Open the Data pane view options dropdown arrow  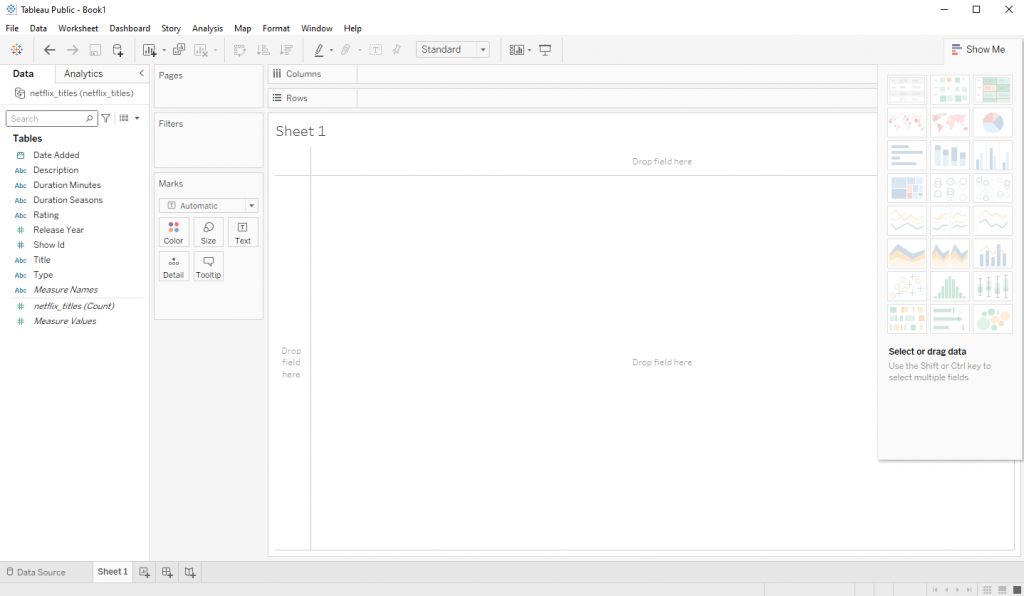click(x=137, y=118)
